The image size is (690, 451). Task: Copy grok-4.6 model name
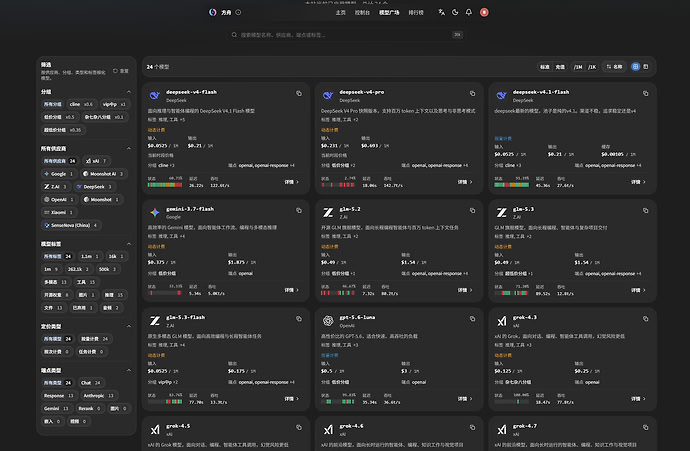(472, 427)
